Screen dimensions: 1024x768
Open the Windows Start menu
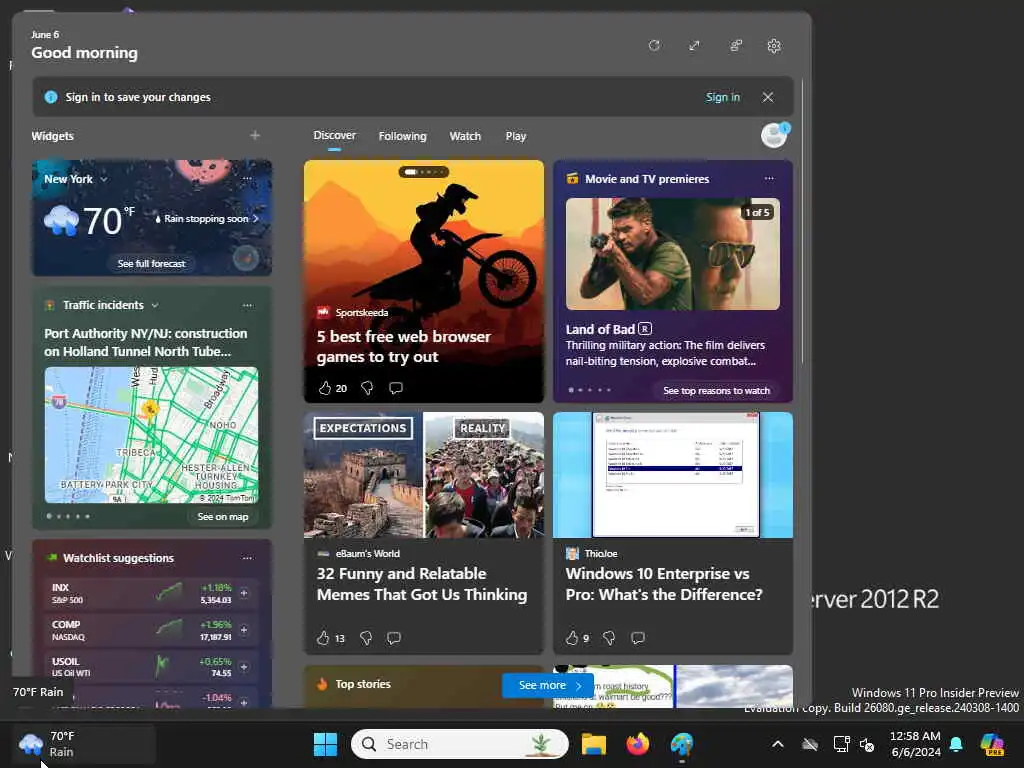[325, 744]
